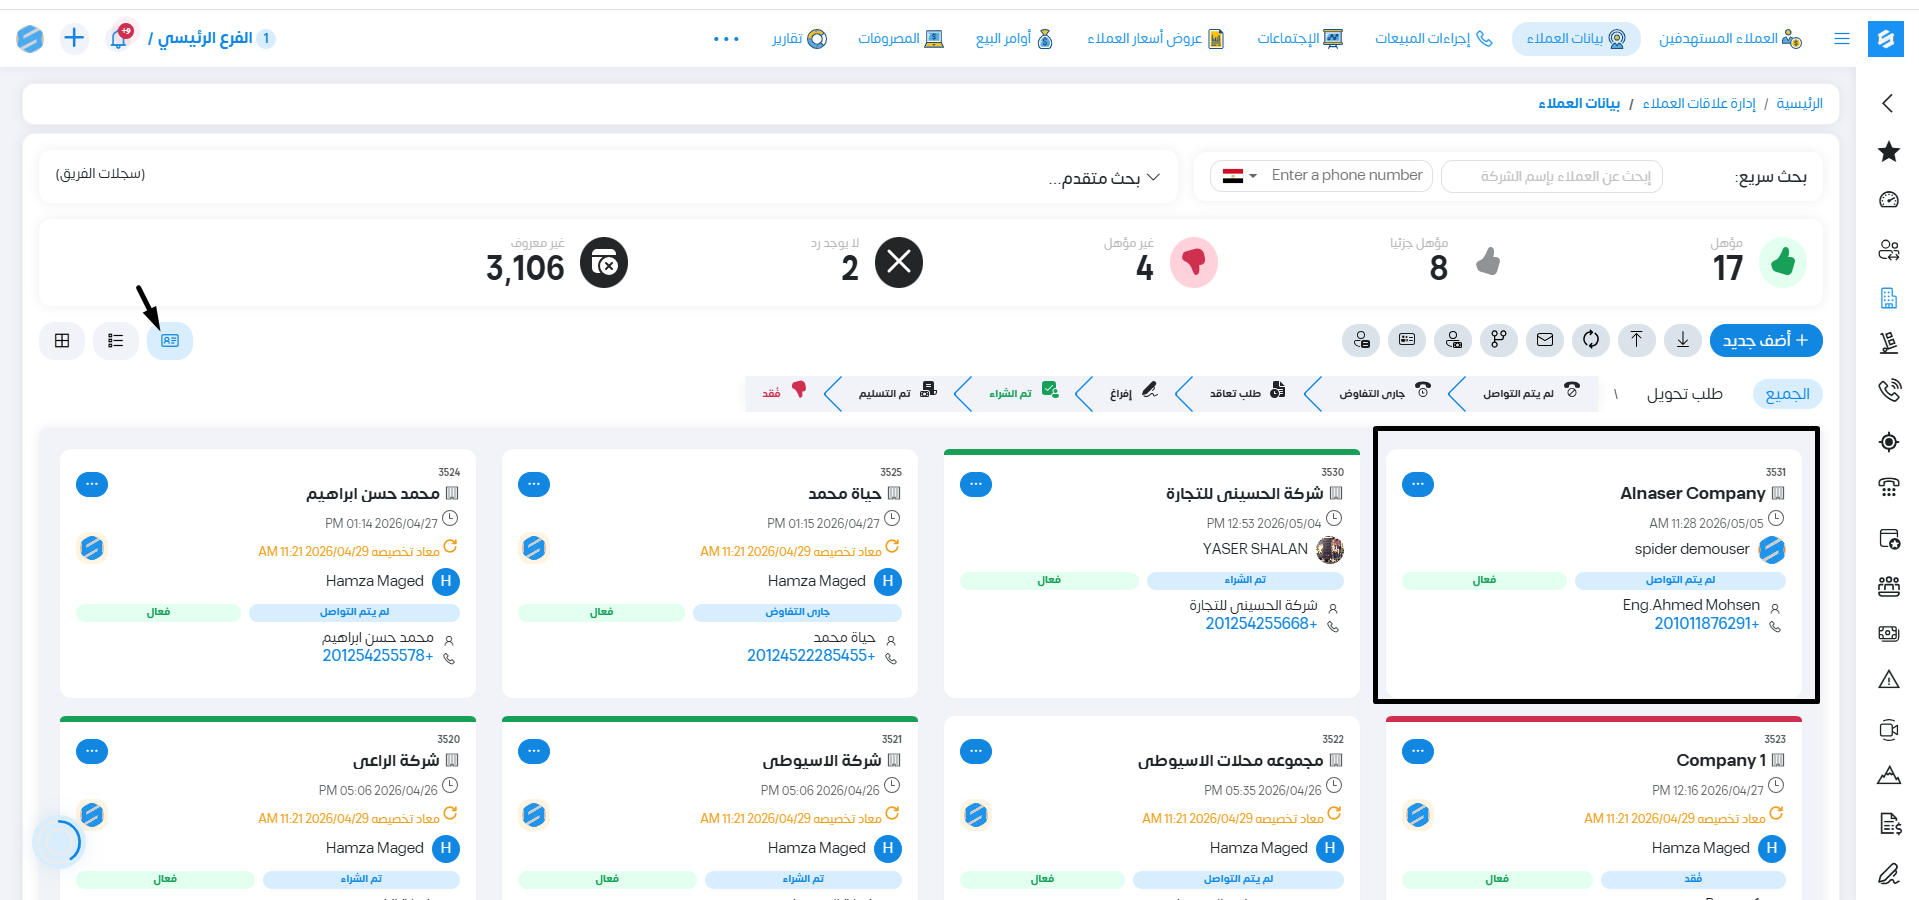The height and width of the screenshot is (900, 1919).
Task: Open the 'عروض أسعار العملاء' menu
Action: point(1156,38)
